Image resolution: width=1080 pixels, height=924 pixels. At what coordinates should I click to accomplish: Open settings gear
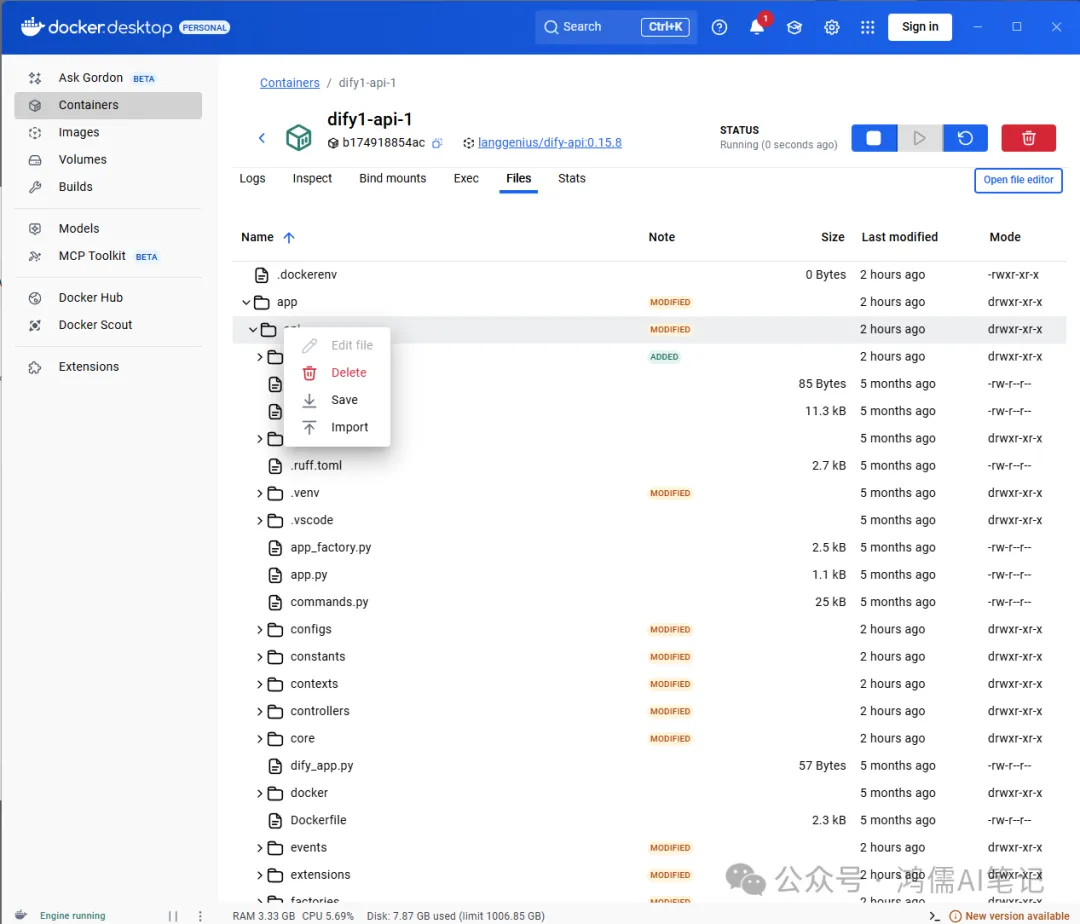(x=831, y=28)
